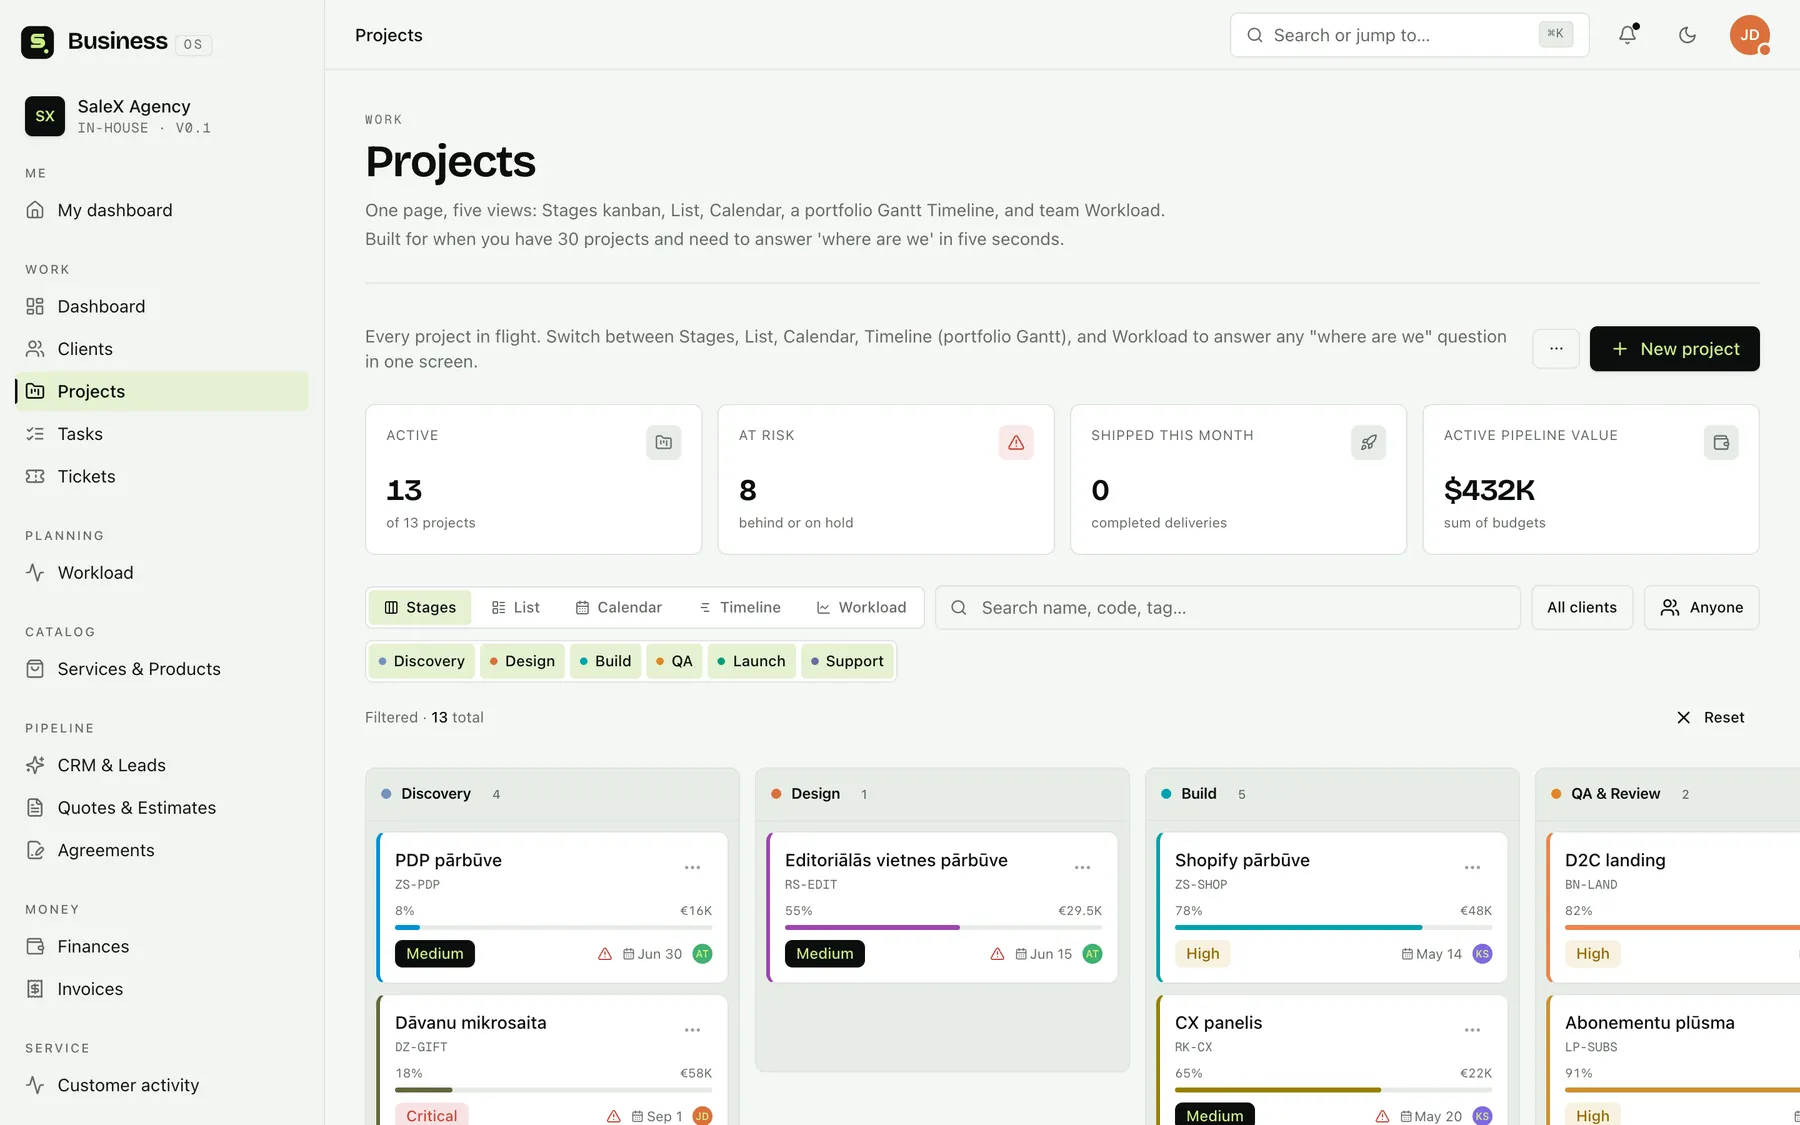This screenshot has height=1125, width=1800.
Task: Switch to the Timeline view tab
Action: pyautogui.click(x=740, y=607)
